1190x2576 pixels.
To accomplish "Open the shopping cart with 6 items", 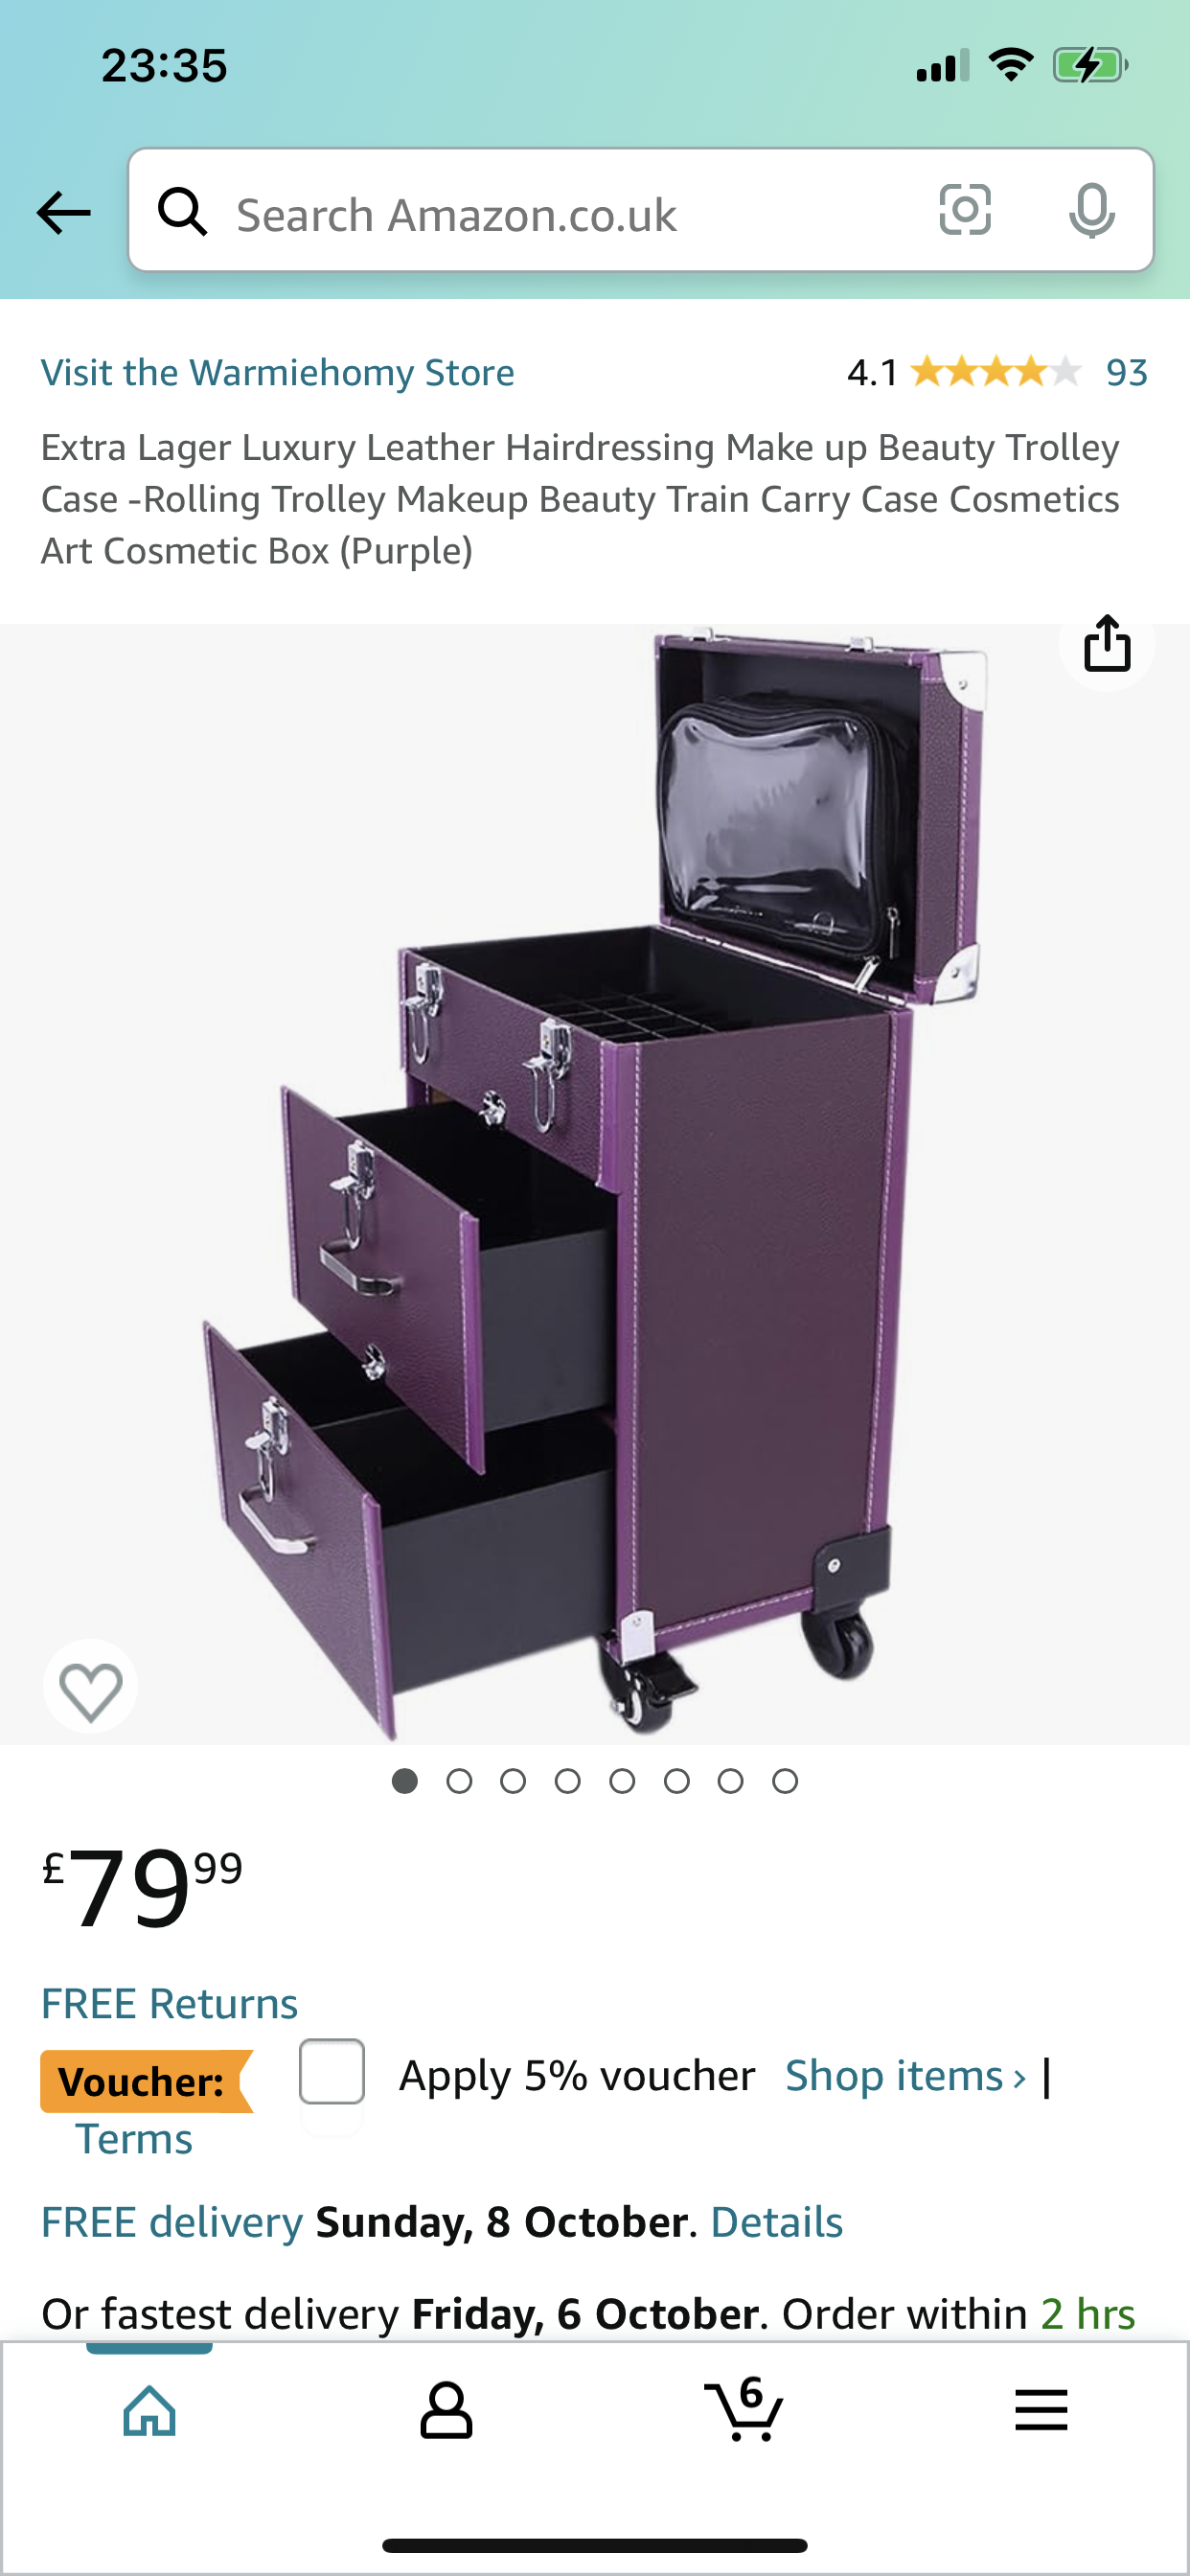I will click(x=743, y=2409).
